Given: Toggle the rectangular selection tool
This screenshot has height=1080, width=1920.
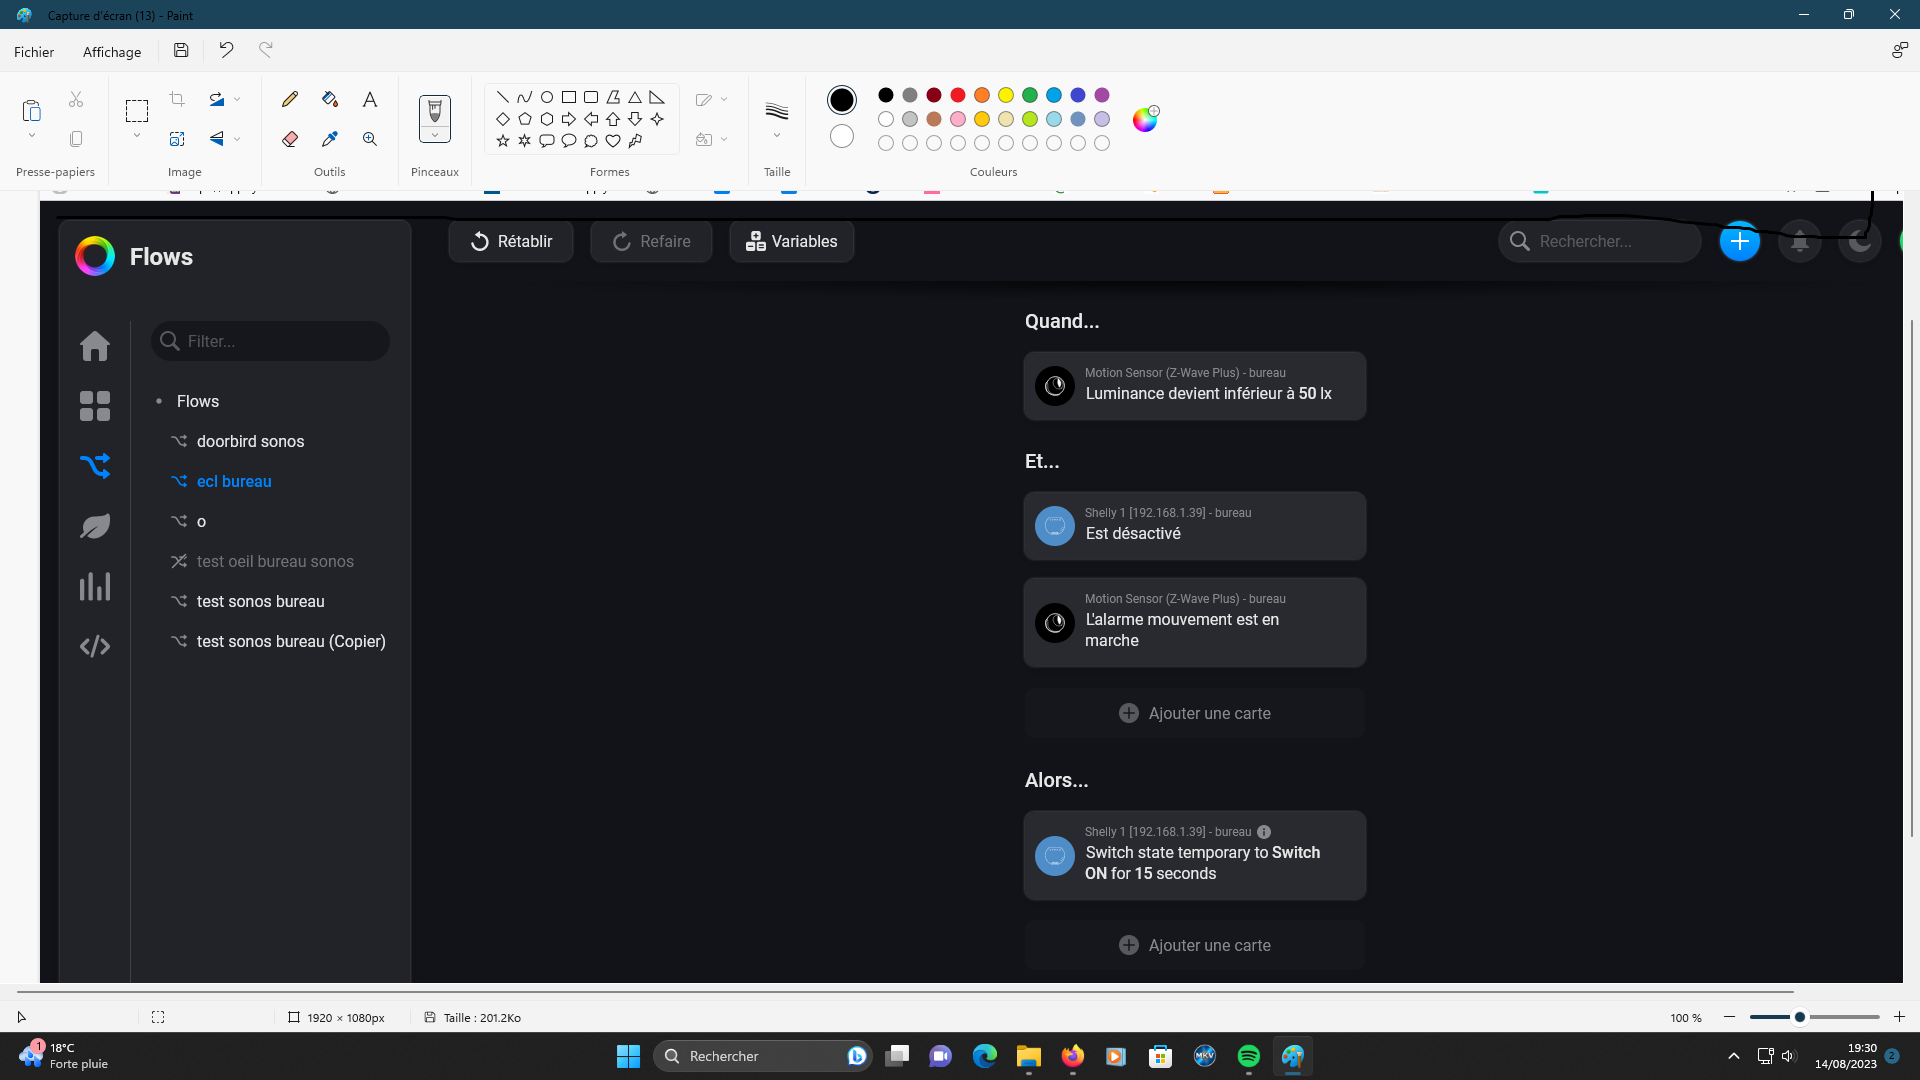Looking at the screenshot, I should click(x=137, y=110).
